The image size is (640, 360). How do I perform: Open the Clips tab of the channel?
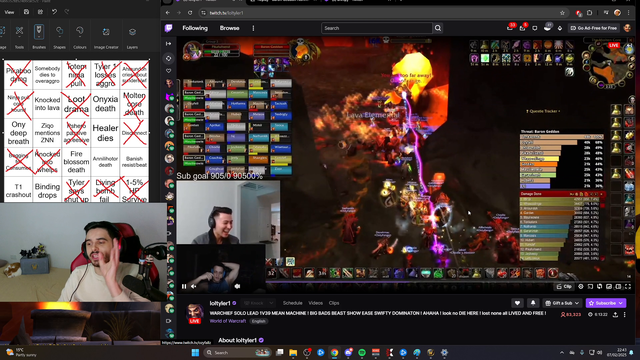tap(334, 303)
